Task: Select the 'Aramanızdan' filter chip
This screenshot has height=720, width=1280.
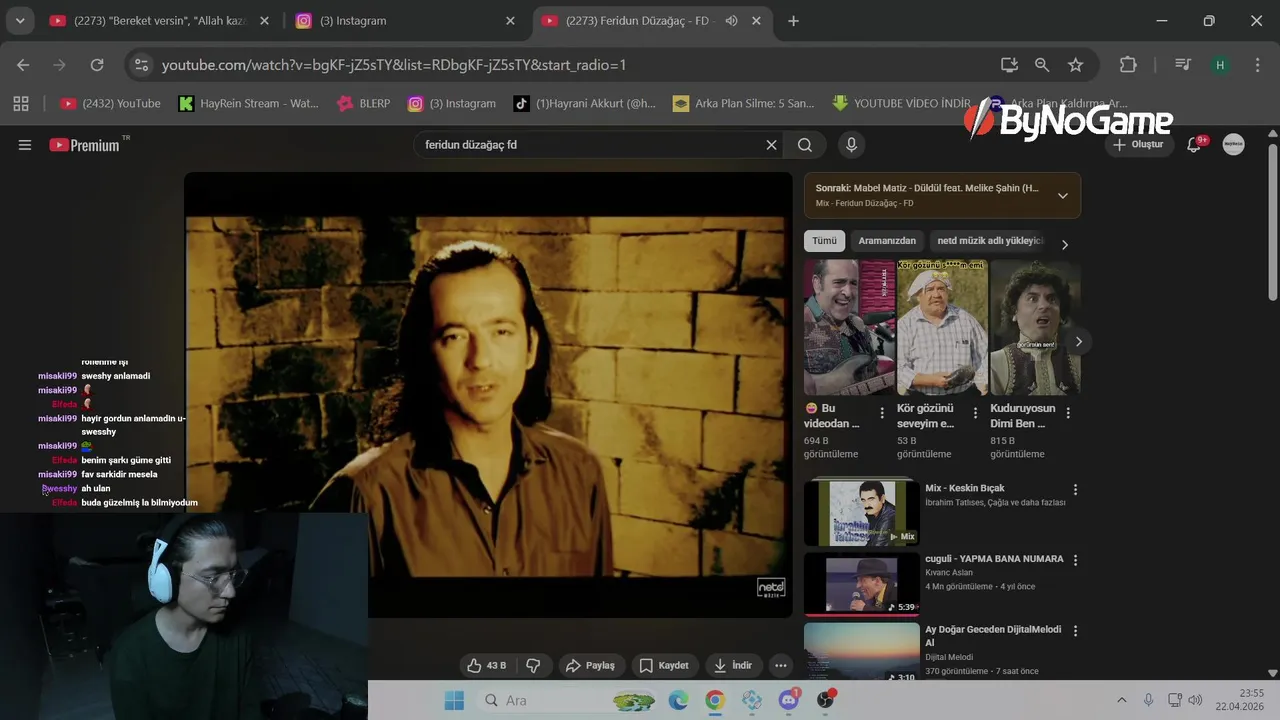Action: (887, 241)
